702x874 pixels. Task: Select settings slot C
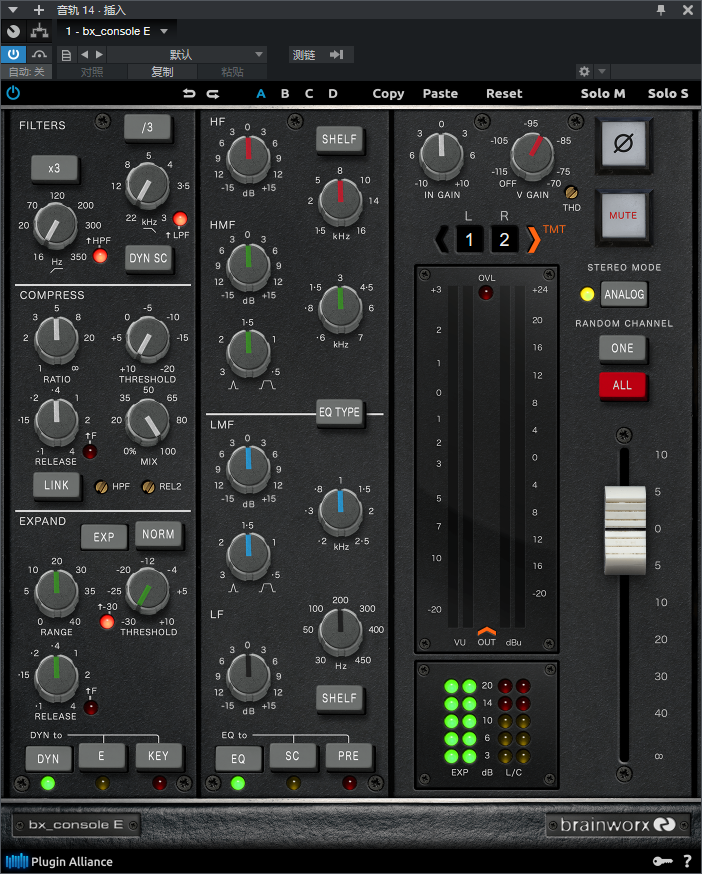tap(309, 94)
